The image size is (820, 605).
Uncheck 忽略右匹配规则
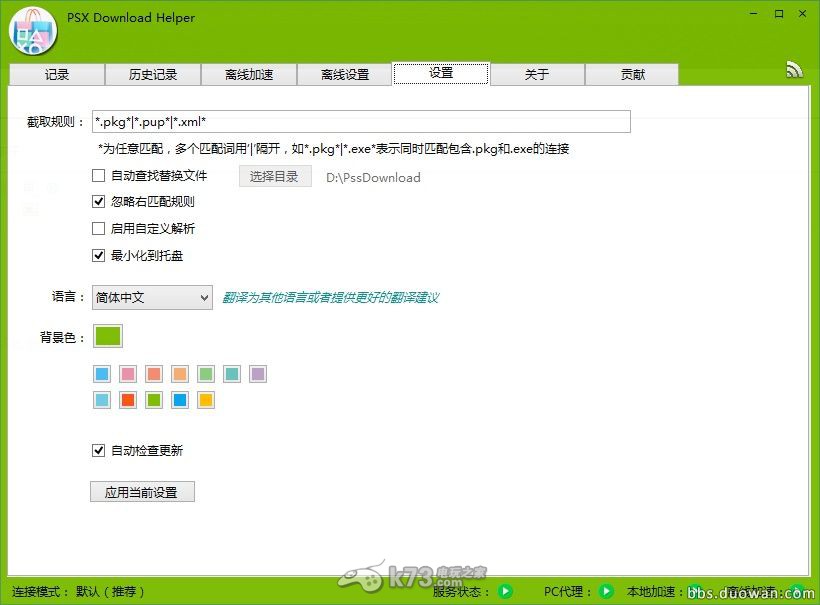click(x=98, y=201)
